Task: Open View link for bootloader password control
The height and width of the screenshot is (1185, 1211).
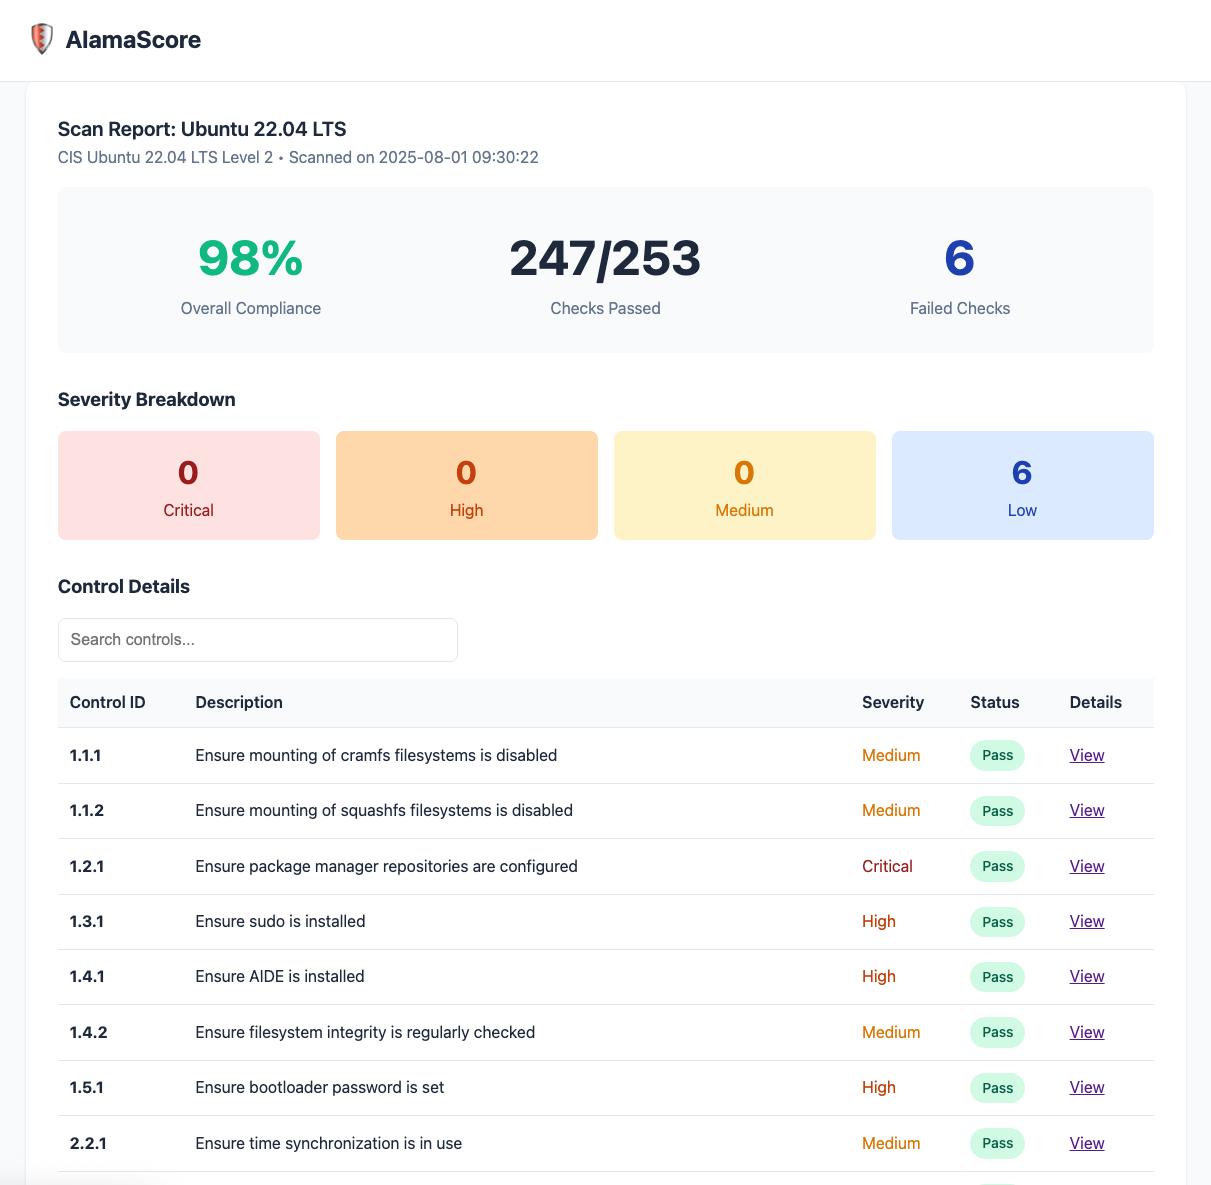Action: pyautogui.click(x=1087, y=1087)
